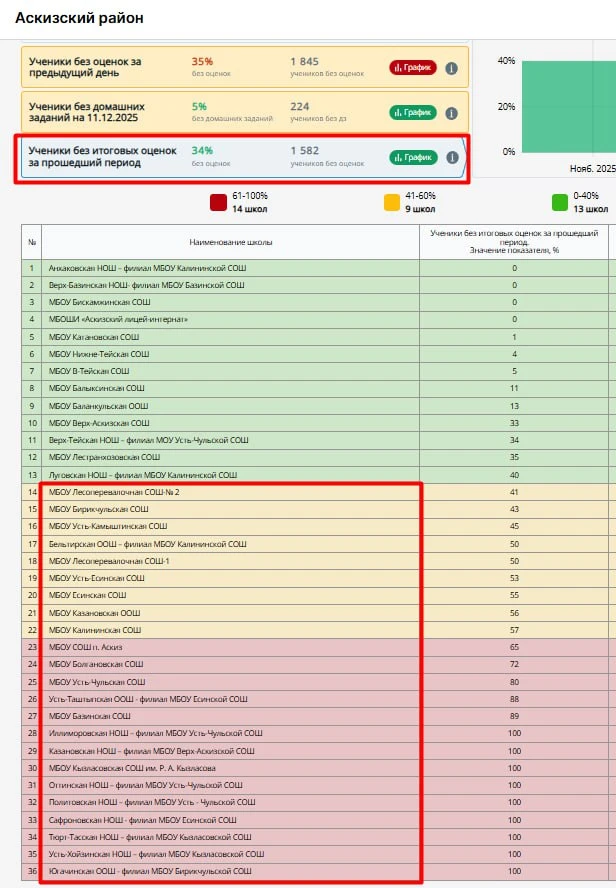Select row 'МБОУ Болгановская СОШ'
The width and height of the screenshot is (616, 888).
click(315, 664)
